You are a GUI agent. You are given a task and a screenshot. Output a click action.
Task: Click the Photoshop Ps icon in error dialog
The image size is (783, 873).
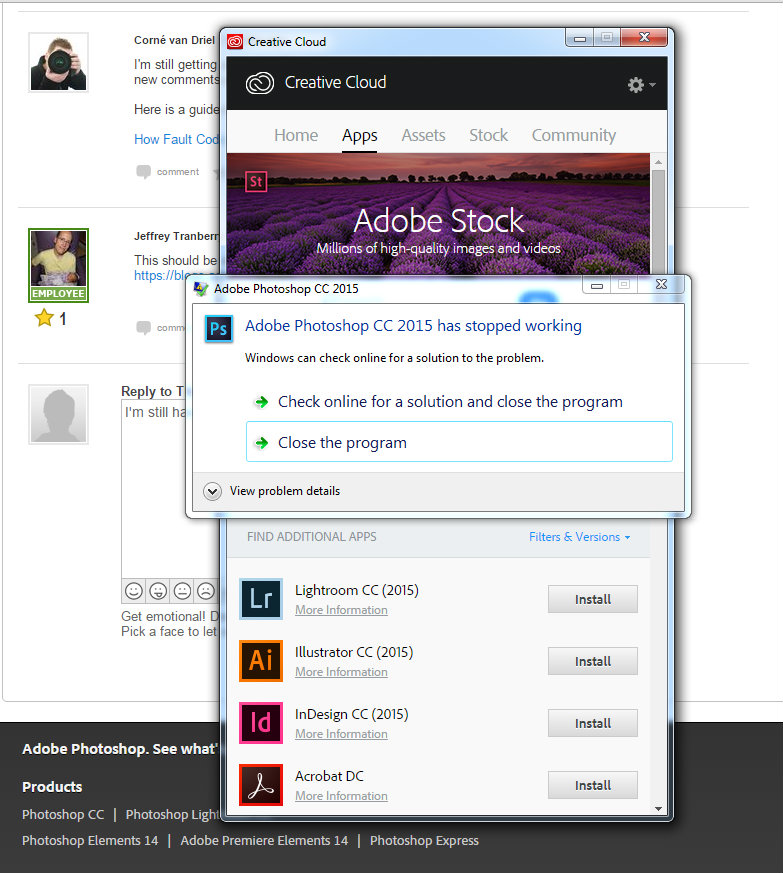point(218,329)
